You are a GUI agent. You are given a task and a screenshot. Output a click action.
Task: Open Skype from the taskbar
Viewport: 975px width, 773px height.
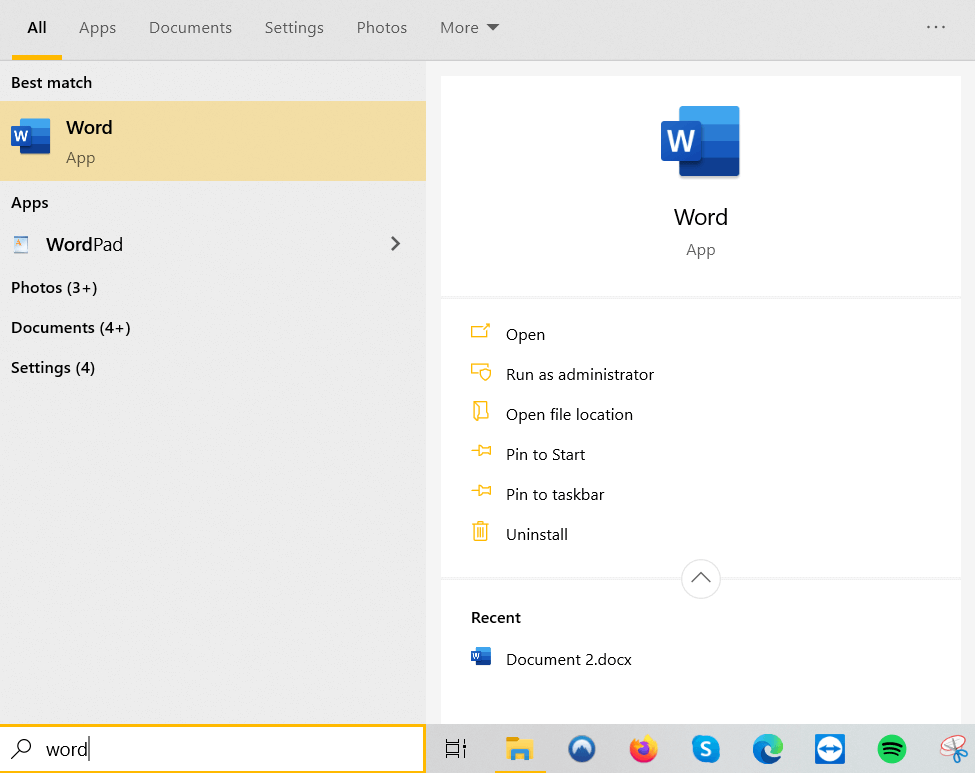[x=705, y=748]
